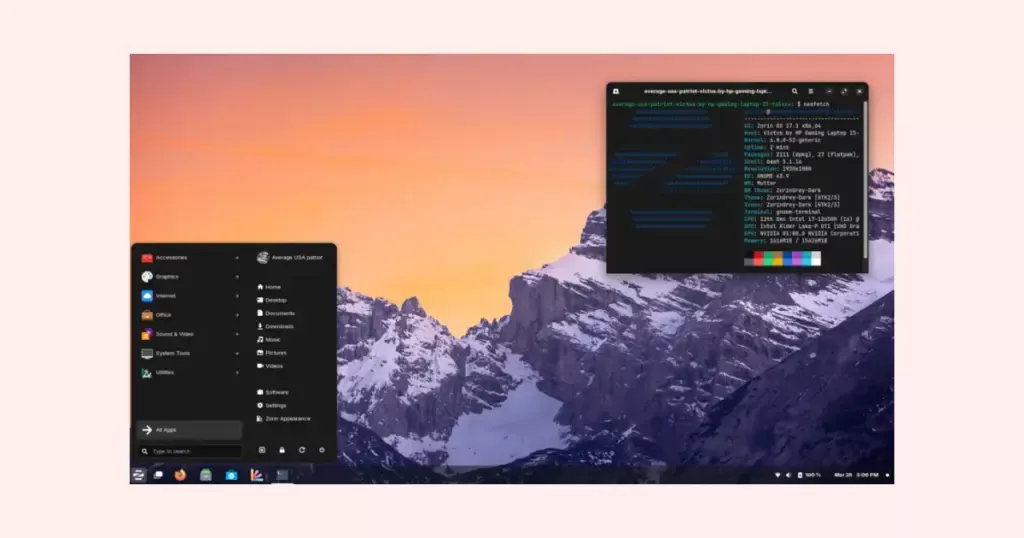Open the Videos folder shortcut
Screen dimensions: 1024x538
click(270, 366)
